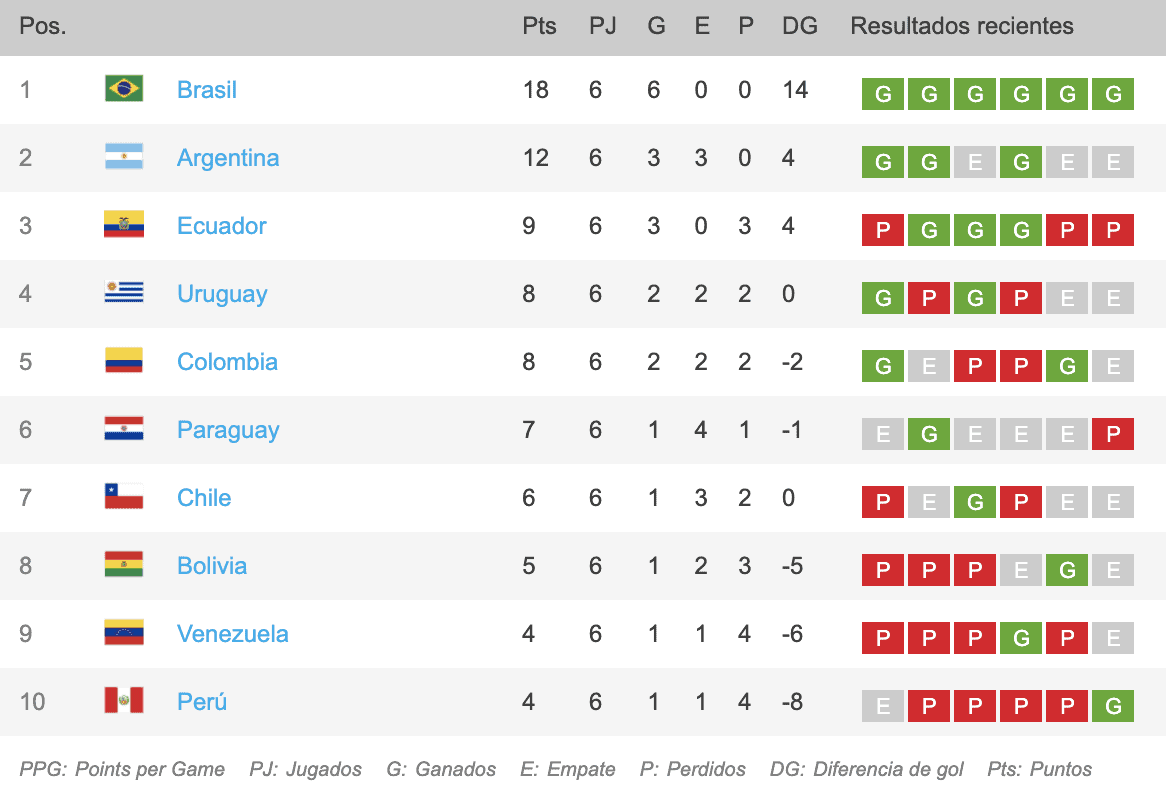
Task: Select the Pts column header
Action: tap(539, 26)
